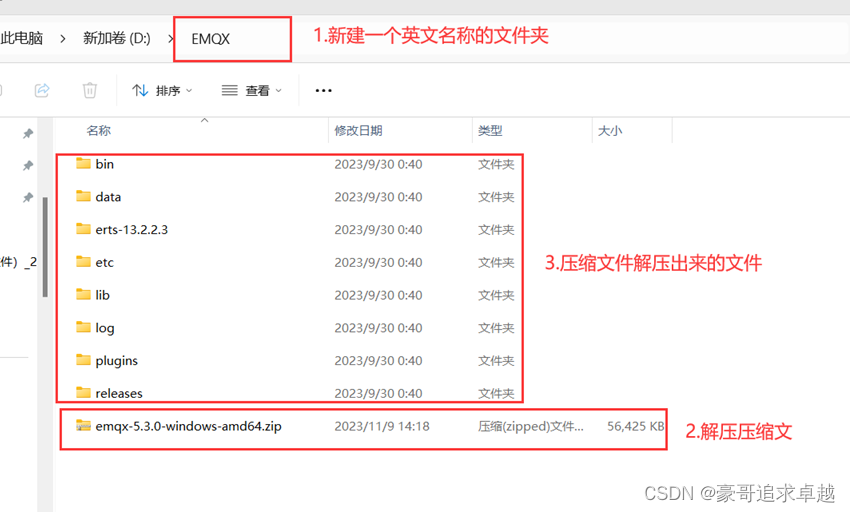Select the releases folder icon
This screenshot has width=850, height=512.
coord(83,392)
